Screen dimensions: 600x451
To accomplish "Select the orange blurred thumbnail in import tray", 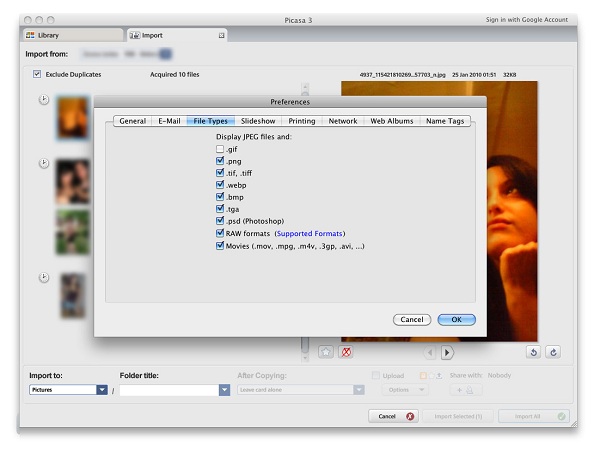I will 72,117.
